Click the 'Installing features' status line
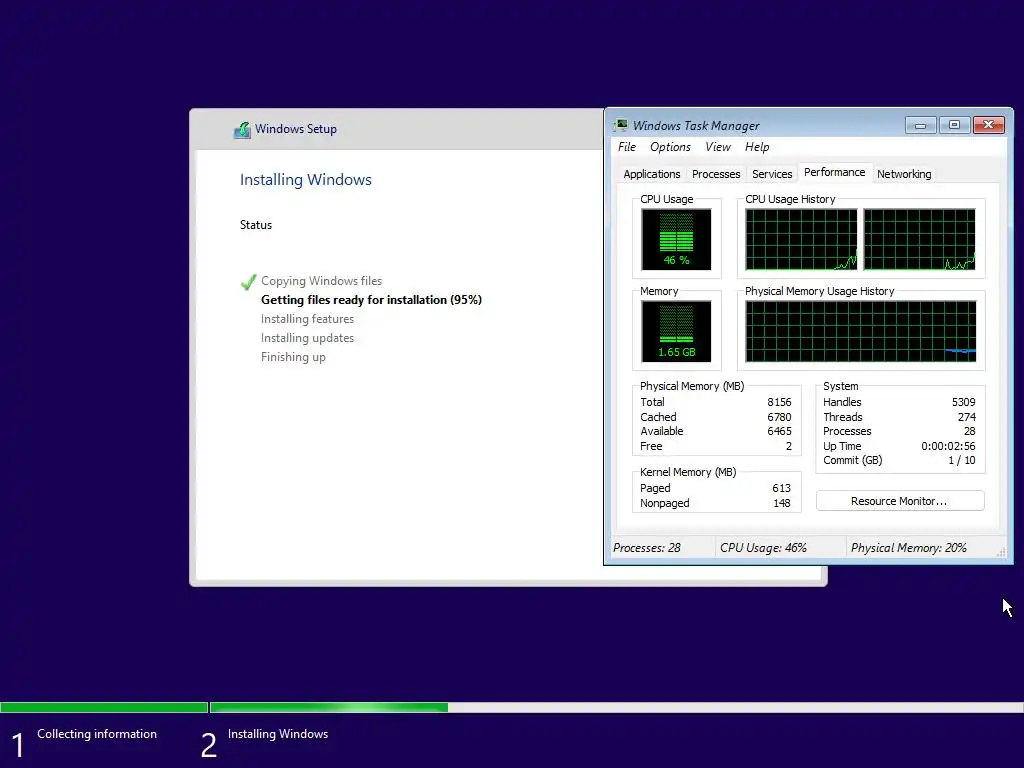Image resolution: width=1024 pixels, height=768 pixels. [307, 319]
